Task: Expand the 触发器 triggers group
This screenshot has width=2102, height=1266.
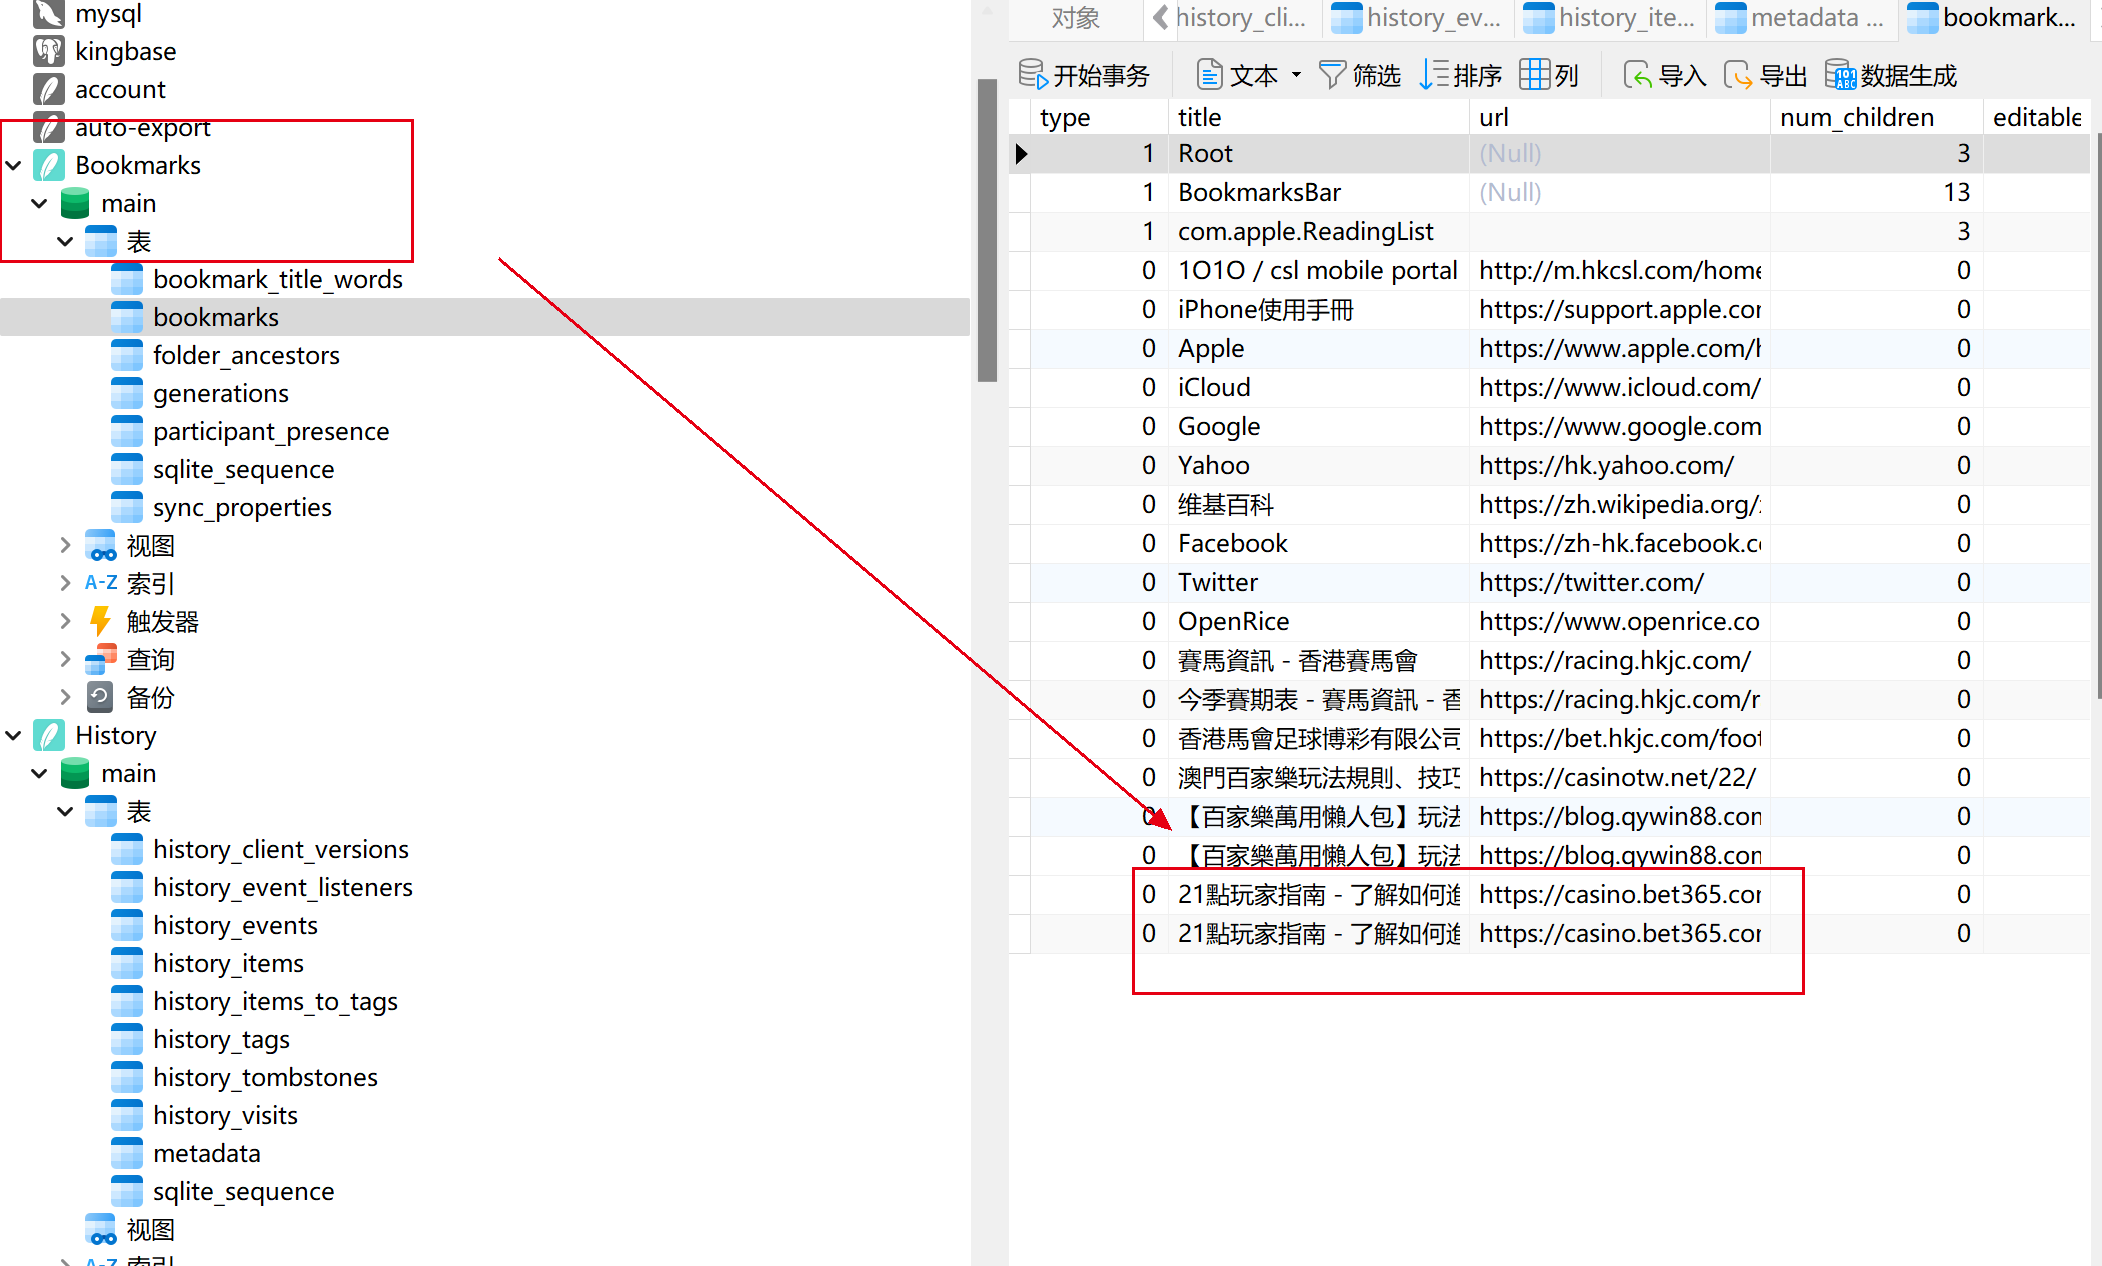Action: click(66, 621)
